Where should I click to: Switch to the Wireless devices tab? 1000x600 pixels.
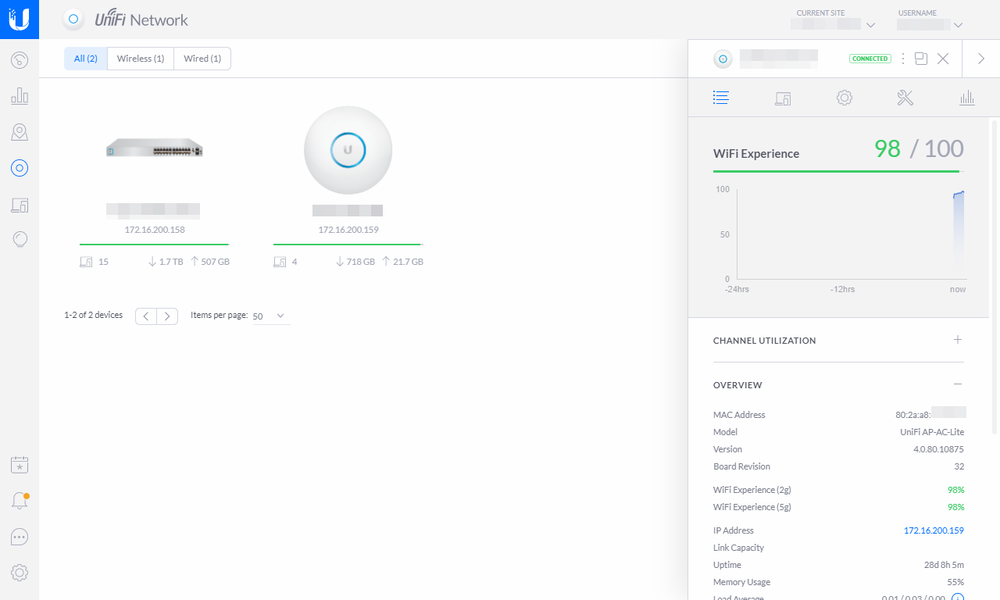[x=140, y=58]
